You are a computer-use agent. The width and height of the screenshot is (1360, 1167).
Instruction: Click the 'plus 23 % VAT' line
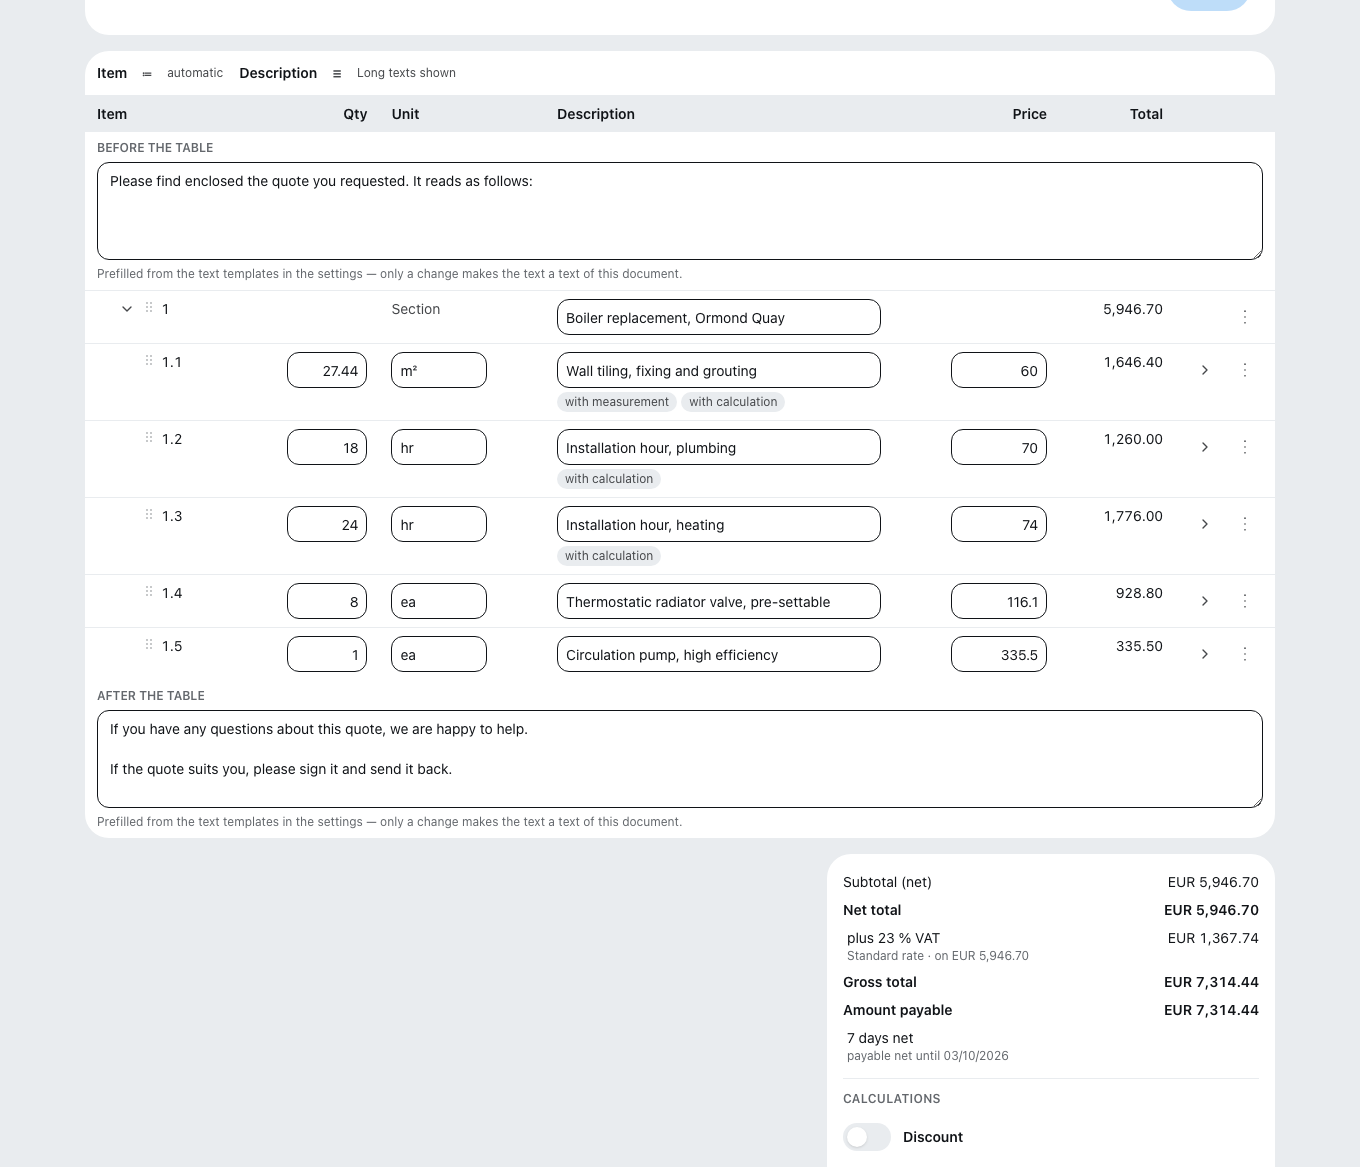click(x=893, y=938)
